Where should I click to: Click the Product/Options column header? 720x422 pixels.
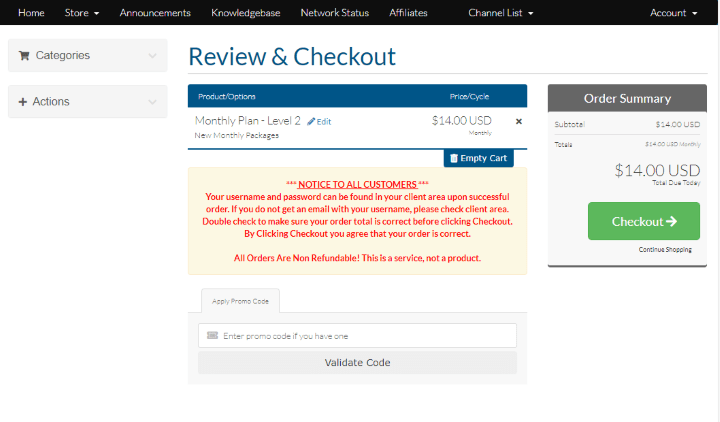coord(227,97)
